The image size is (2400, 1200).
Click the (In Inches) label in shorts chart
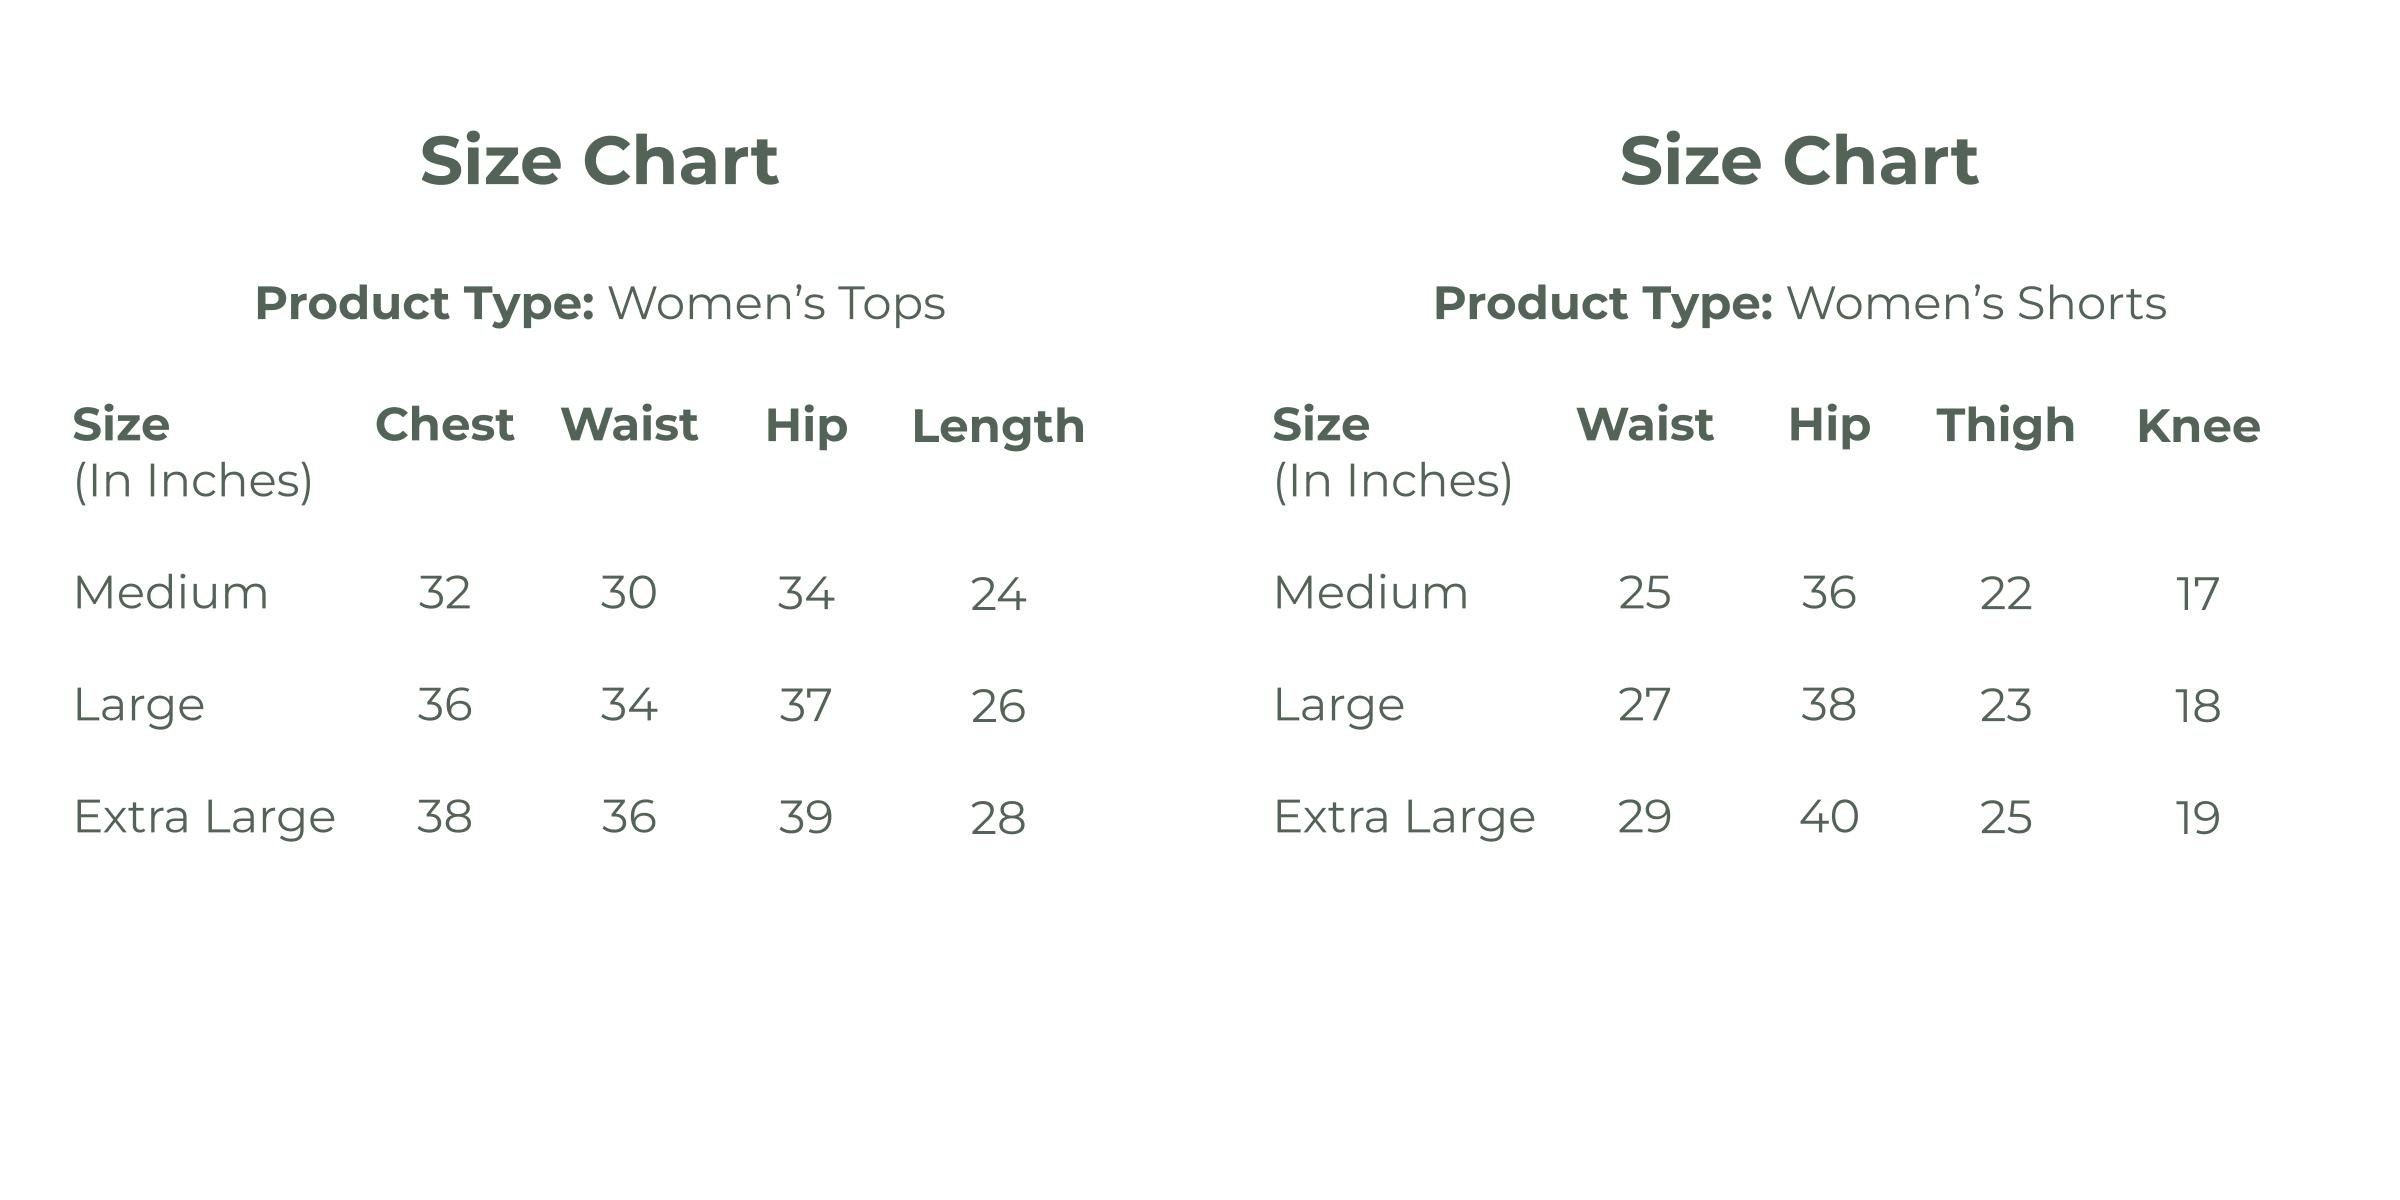point(1393,481)
